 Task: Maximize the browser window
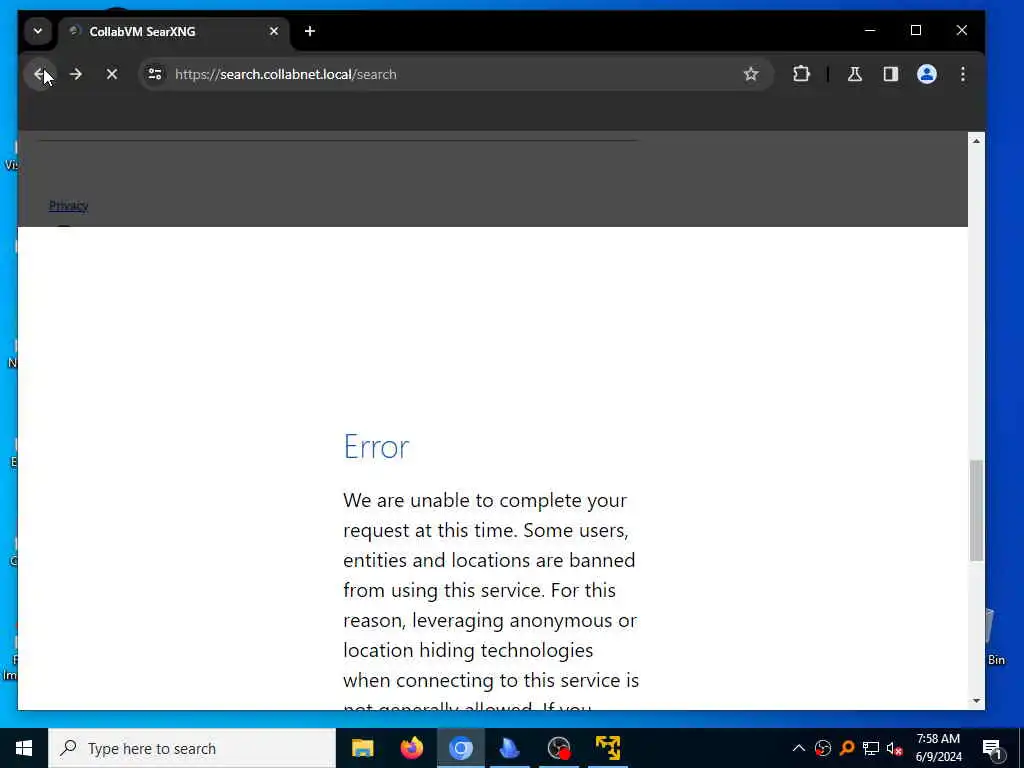[x=916, y=31]
